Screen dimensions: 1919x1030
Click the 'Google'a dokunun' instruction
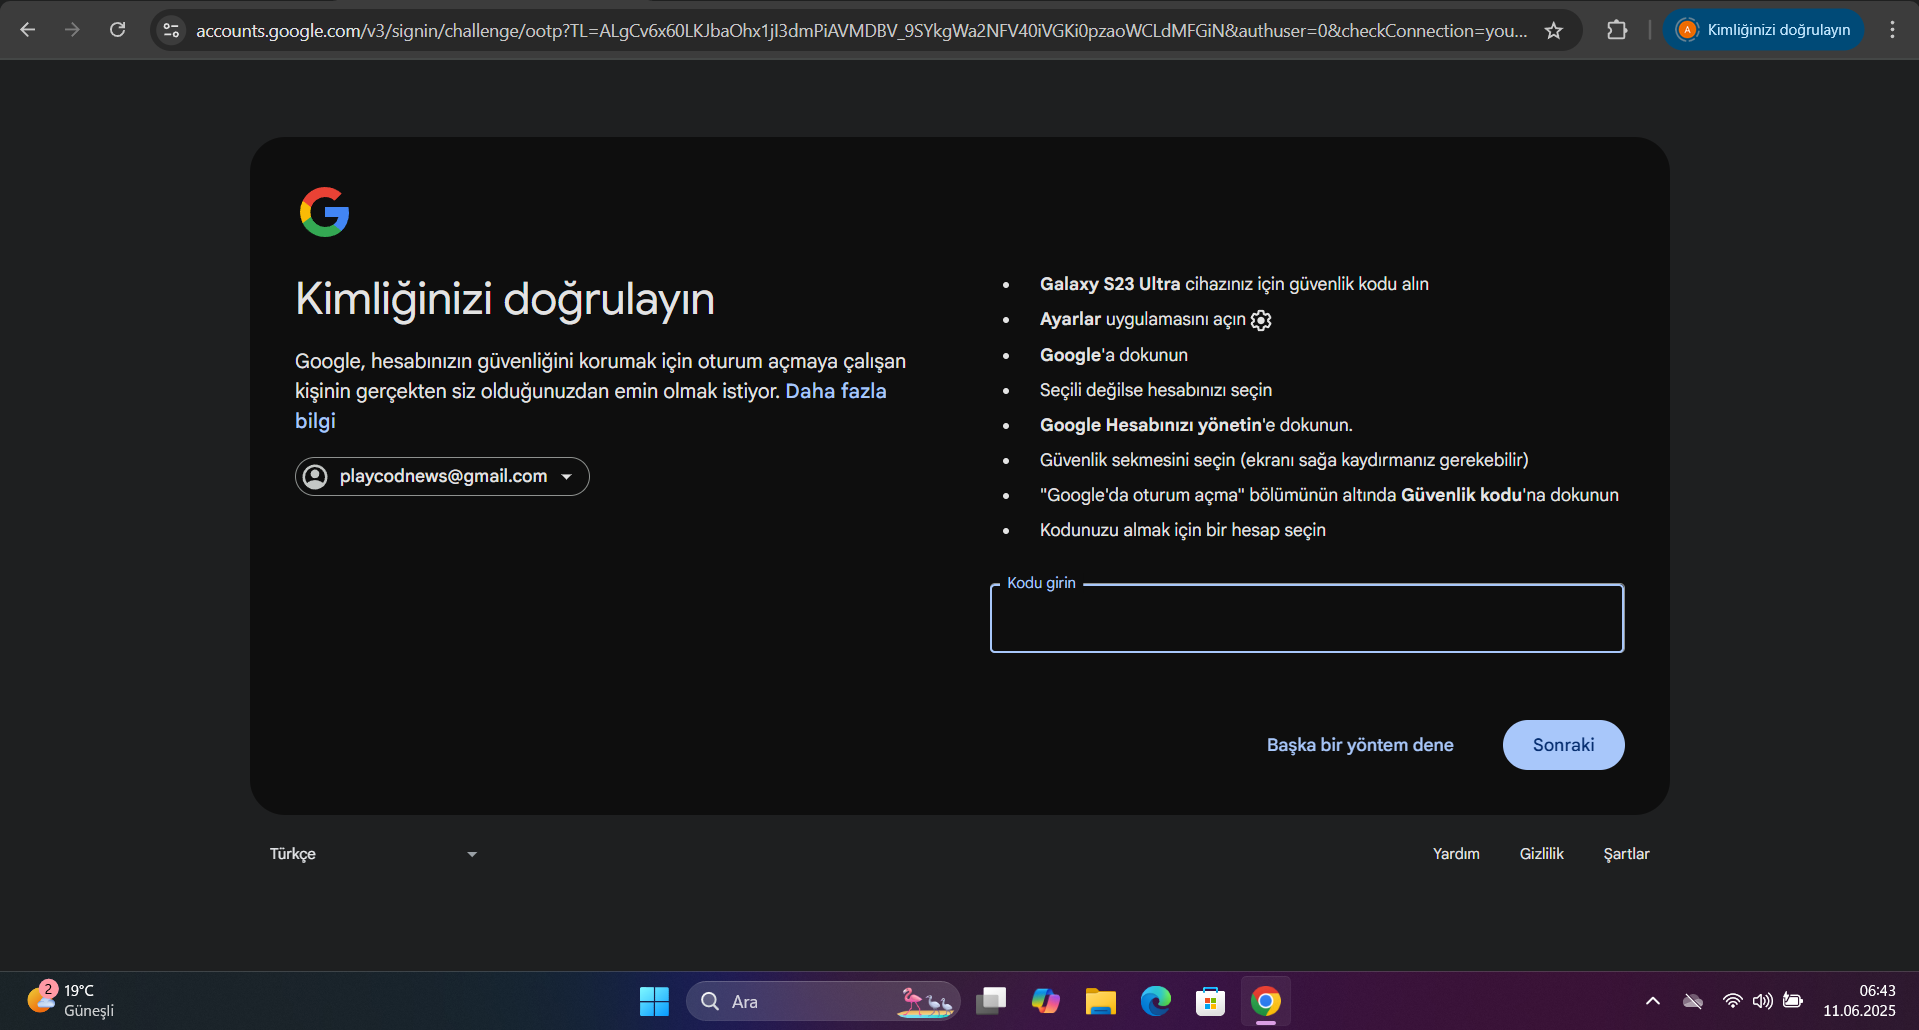tap(1114, 355)
